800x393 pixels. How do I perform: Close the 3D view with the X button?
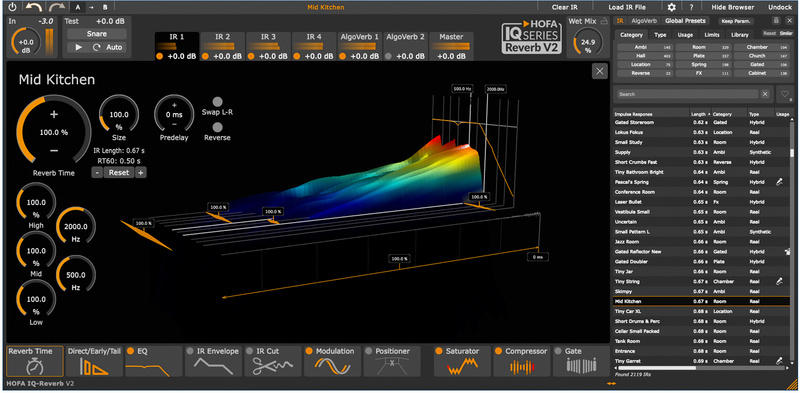pyautogui.click(x=600, y=71)
